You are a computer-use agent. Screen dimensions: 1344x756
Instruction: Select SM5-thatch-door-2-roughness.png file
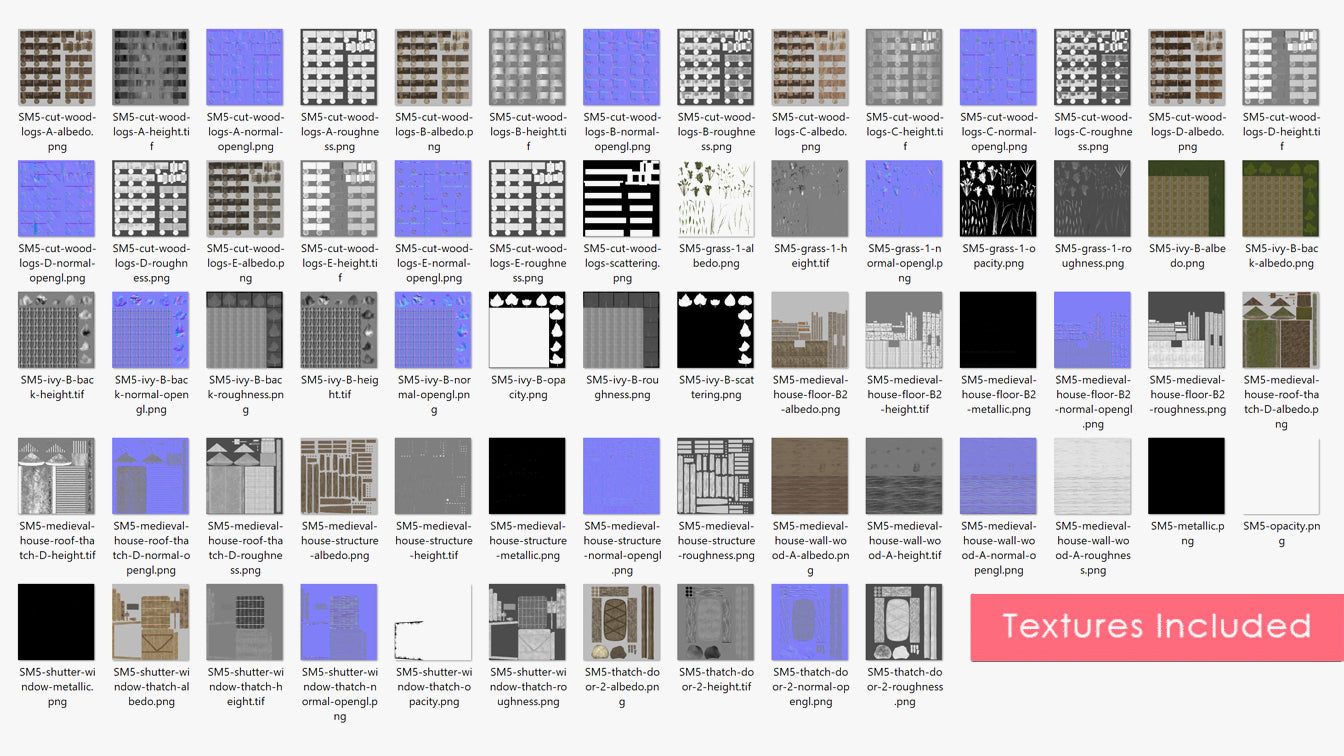904,622
